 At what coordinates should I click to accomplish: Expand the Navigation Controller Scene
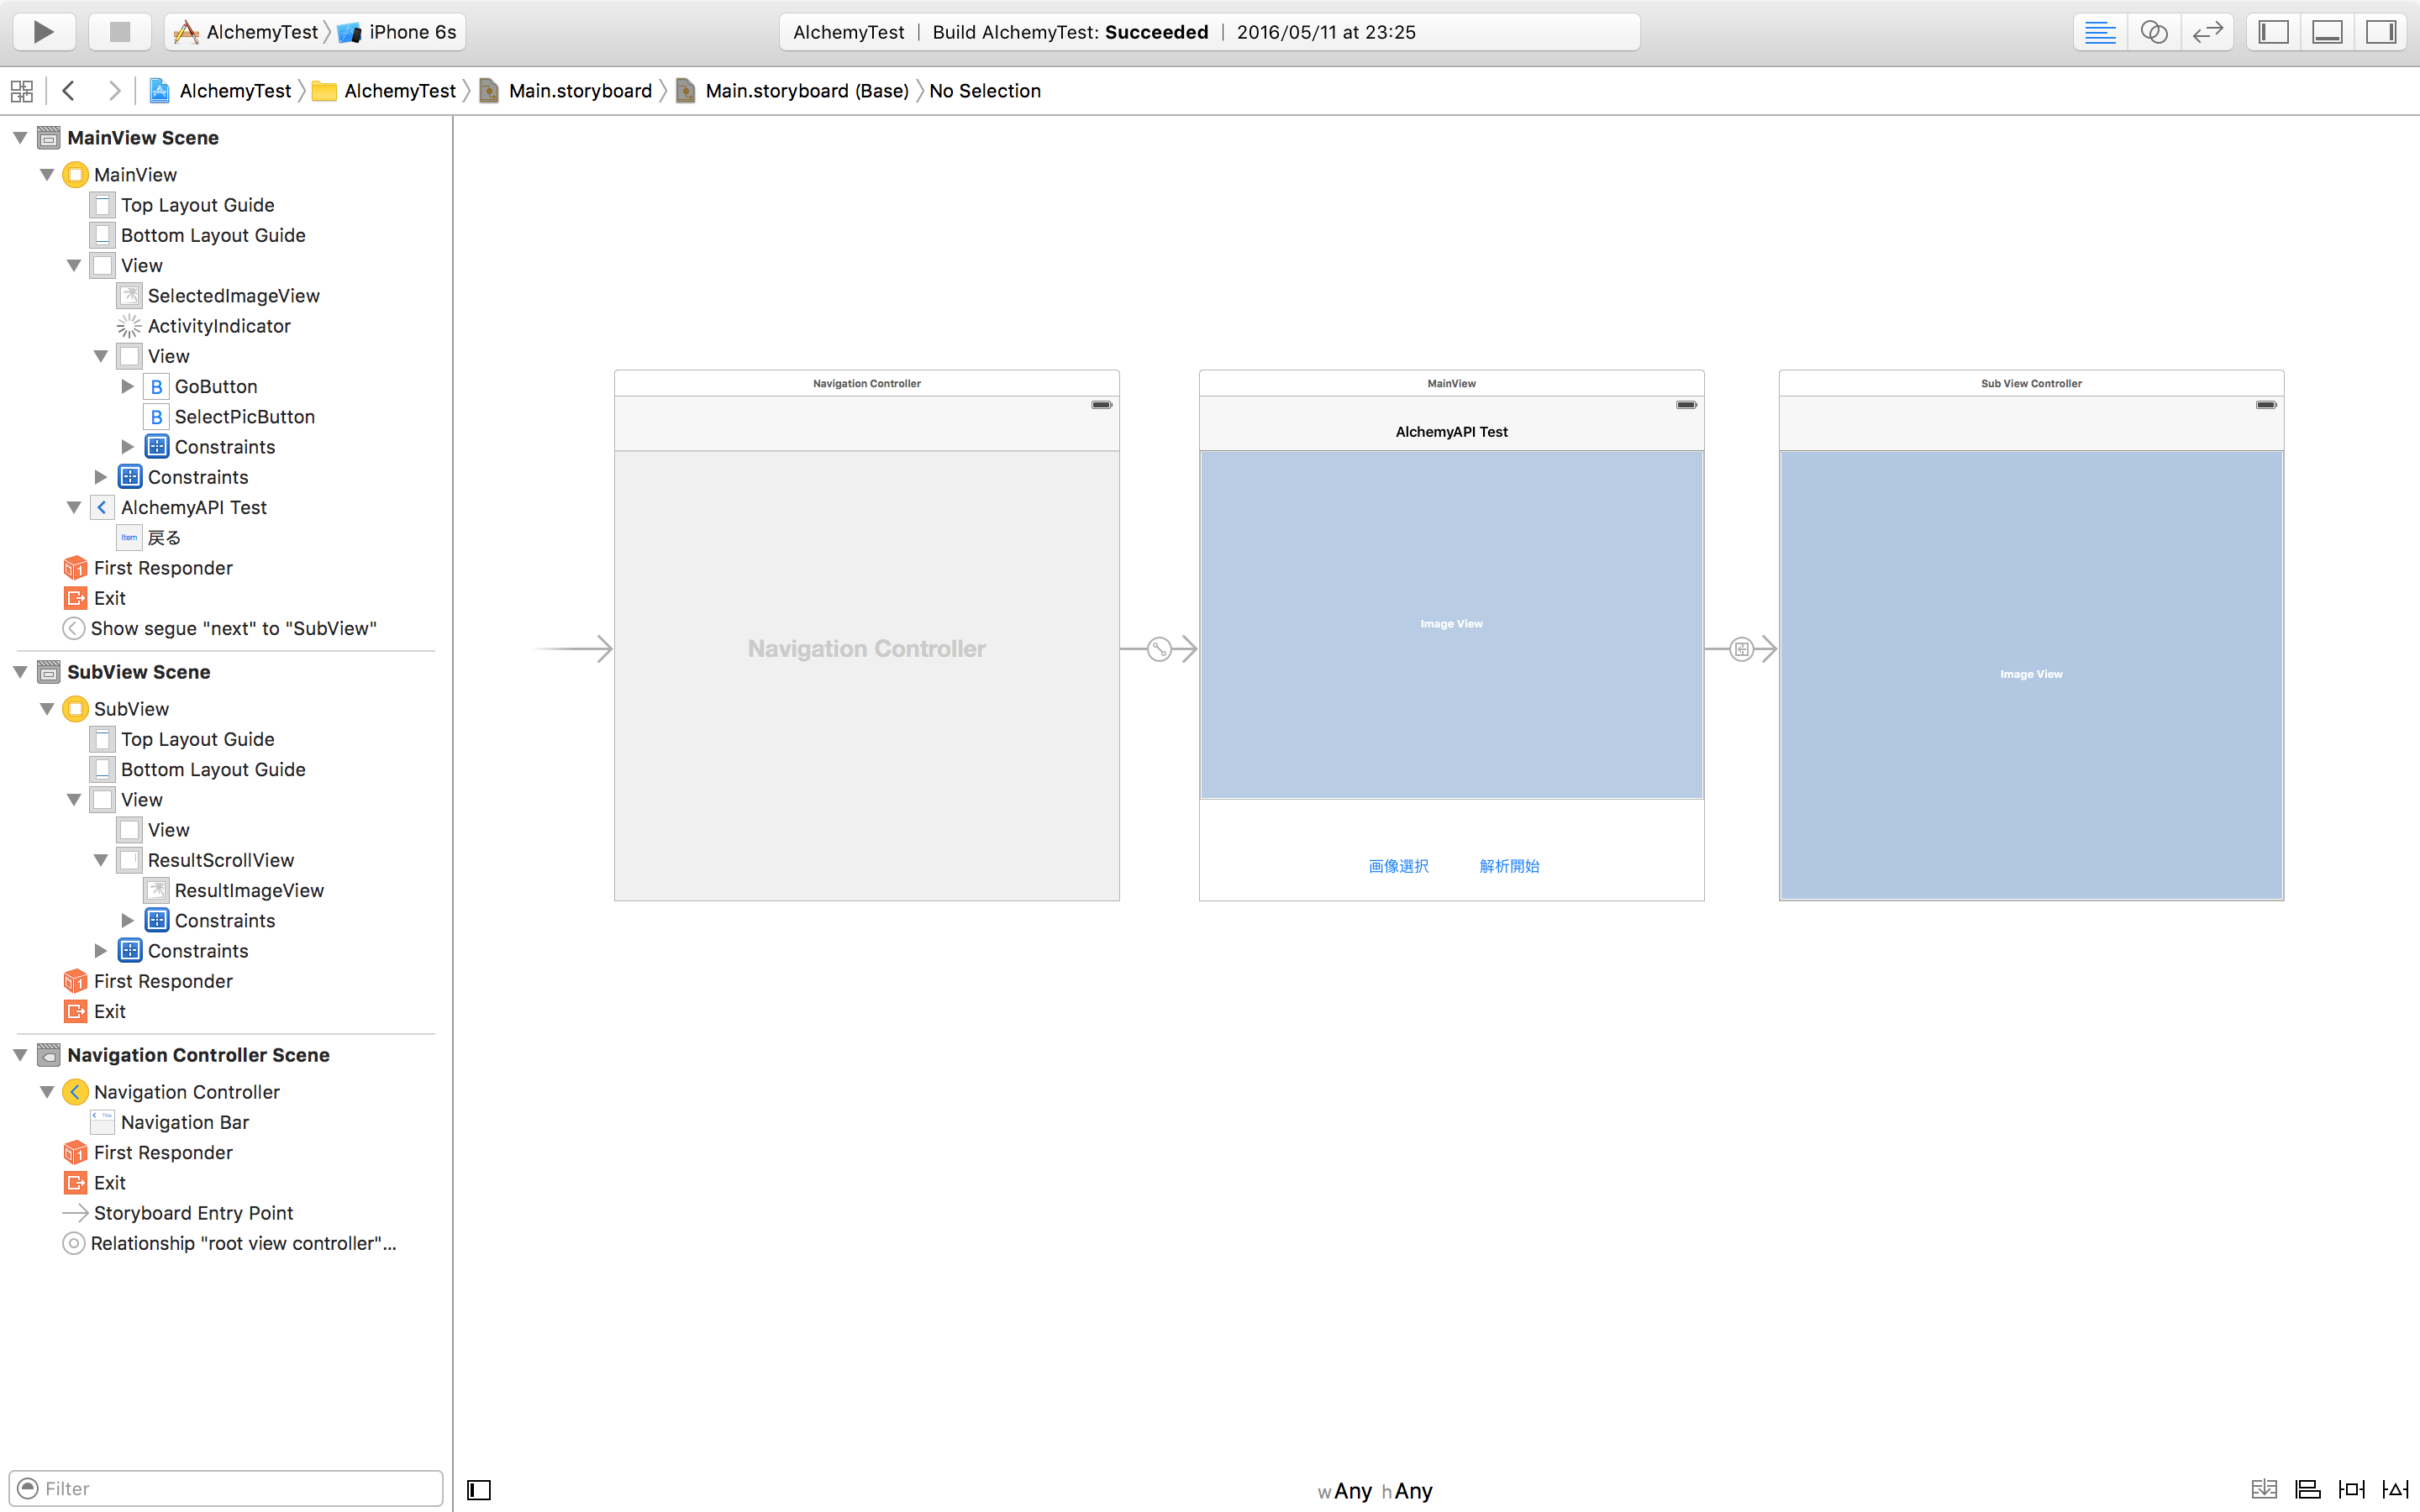point(21,1054)
